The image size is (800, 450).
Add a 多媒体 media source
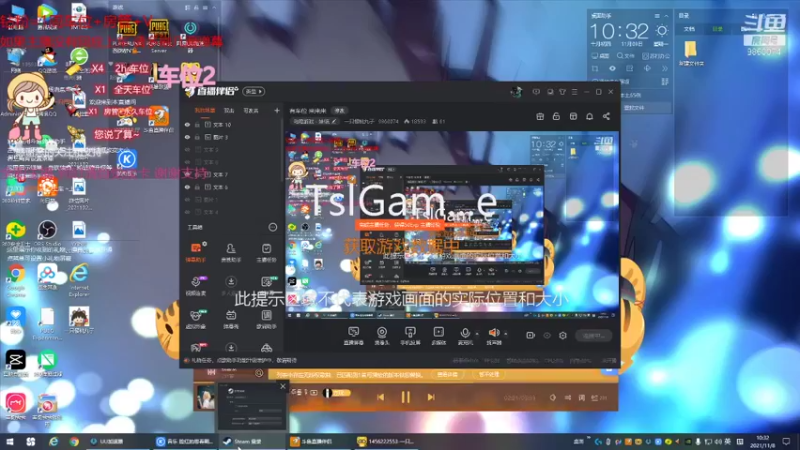[438, 336]
